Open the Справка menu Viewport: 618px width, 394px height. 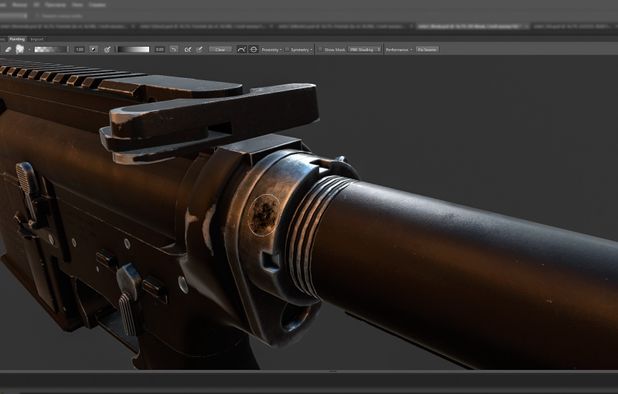coord(97,5)
